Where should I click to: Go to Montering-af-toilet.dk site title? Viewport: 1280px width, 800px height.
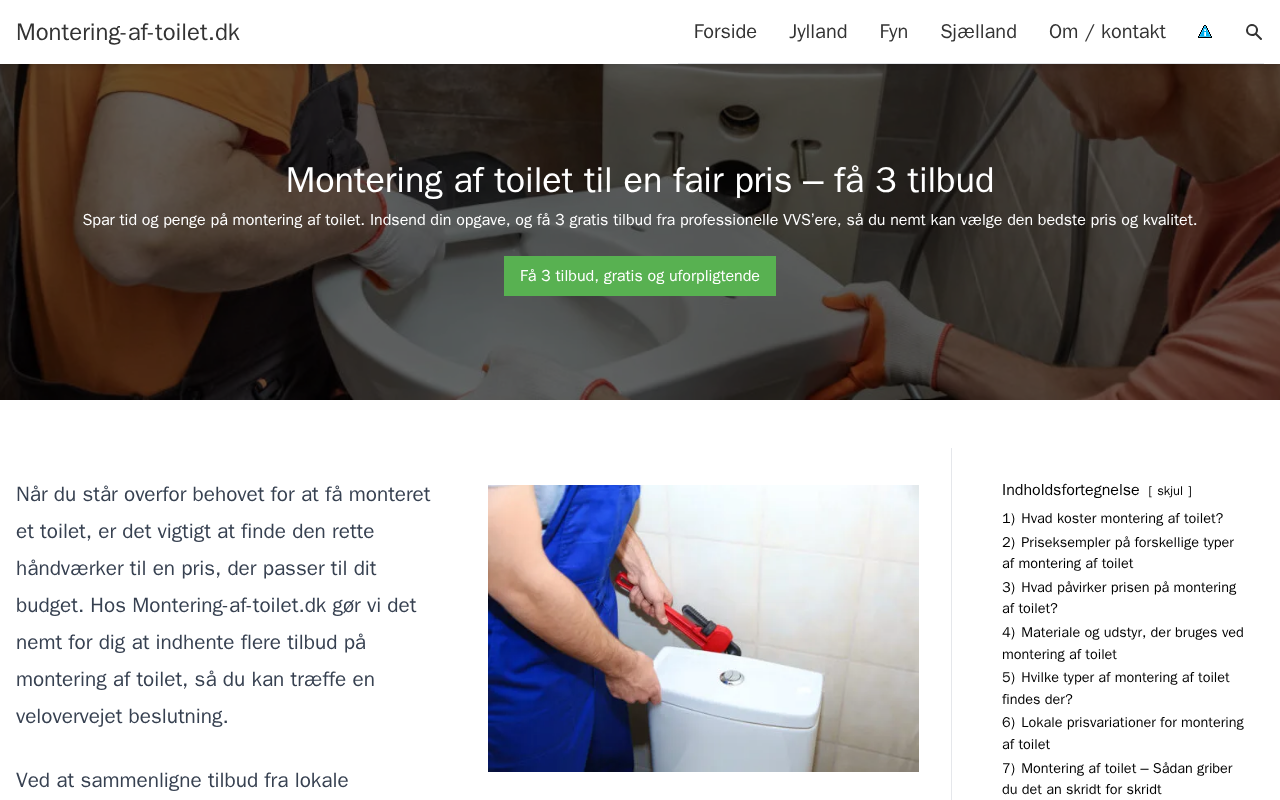coord(128,32)
